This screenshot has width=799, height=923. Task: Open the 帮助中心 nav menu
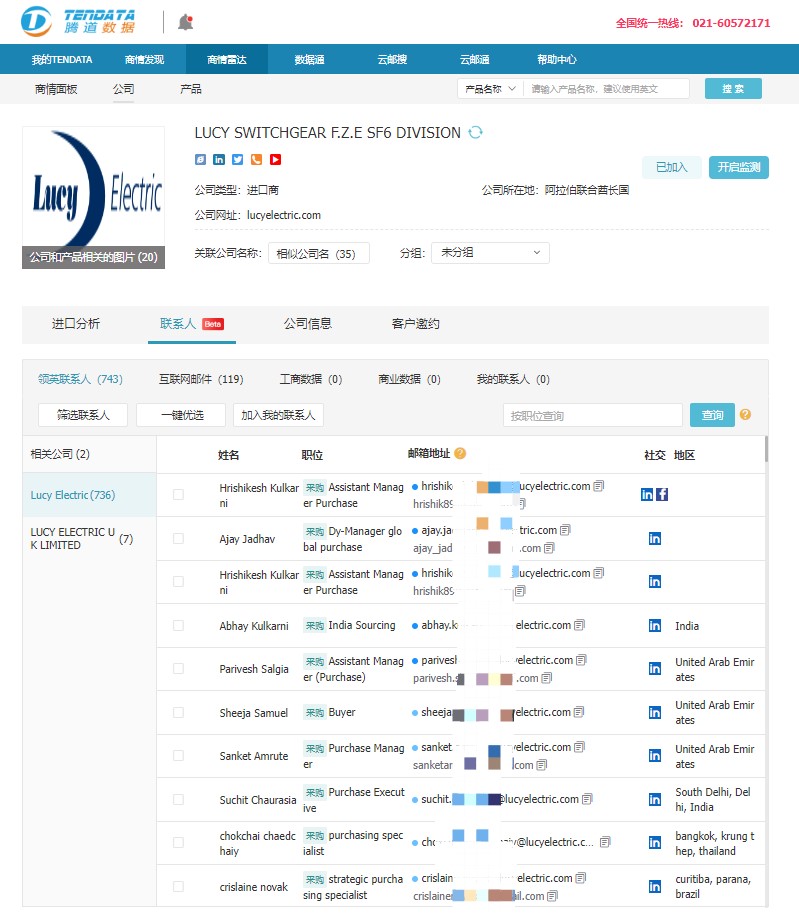click(x=556, y=59)
